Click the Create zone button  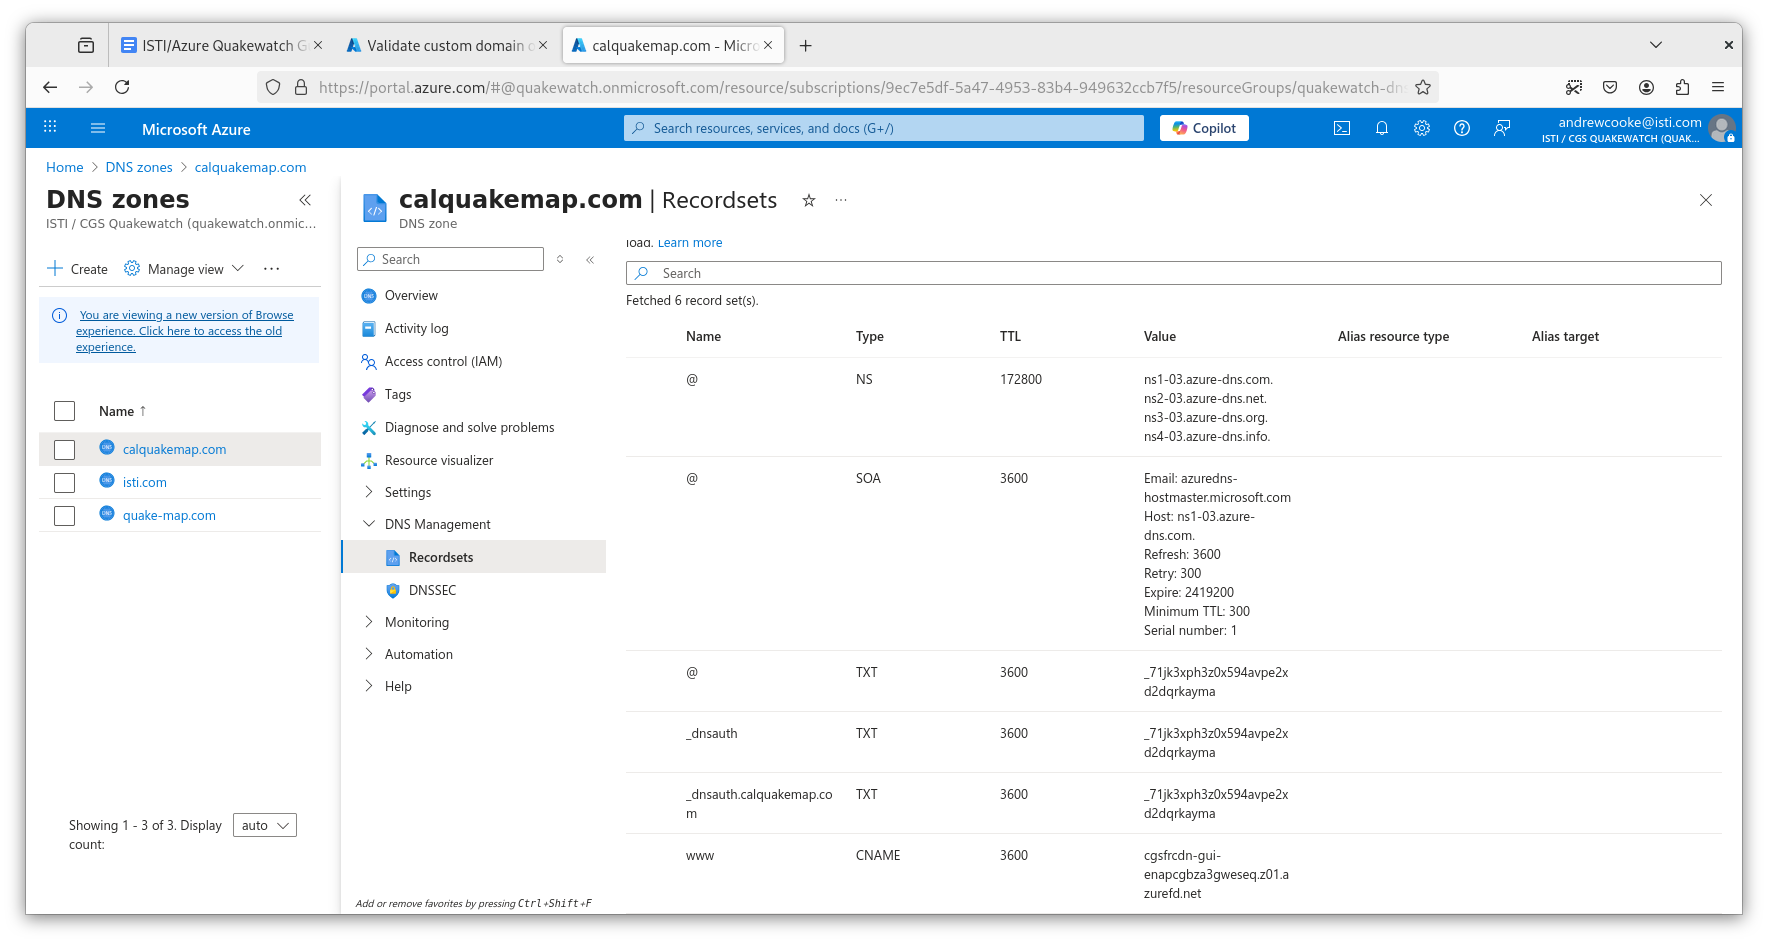click(78, 269)
